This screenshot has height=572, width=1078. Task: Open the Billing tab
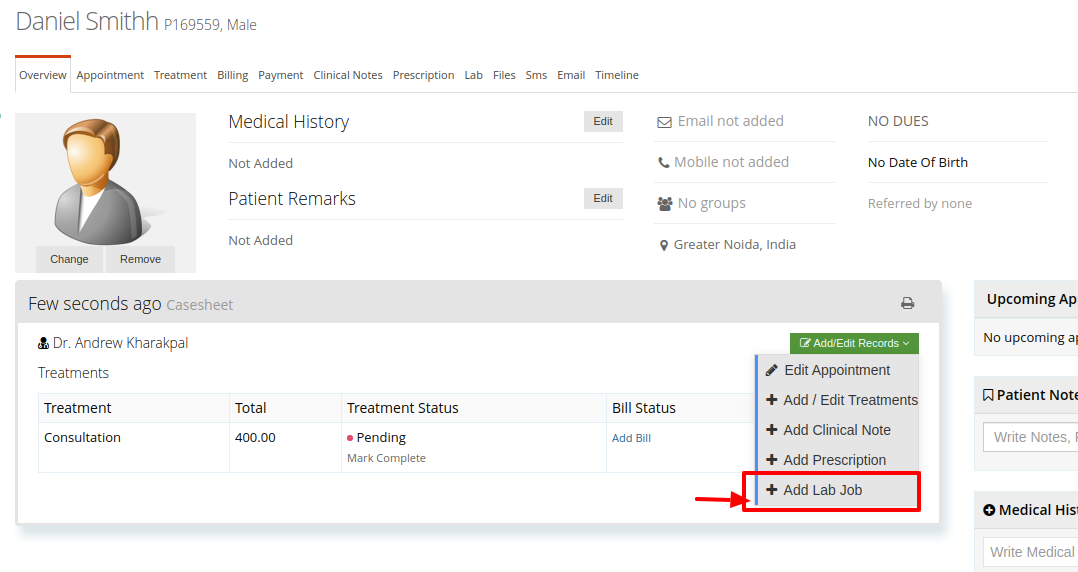point(232,75)
